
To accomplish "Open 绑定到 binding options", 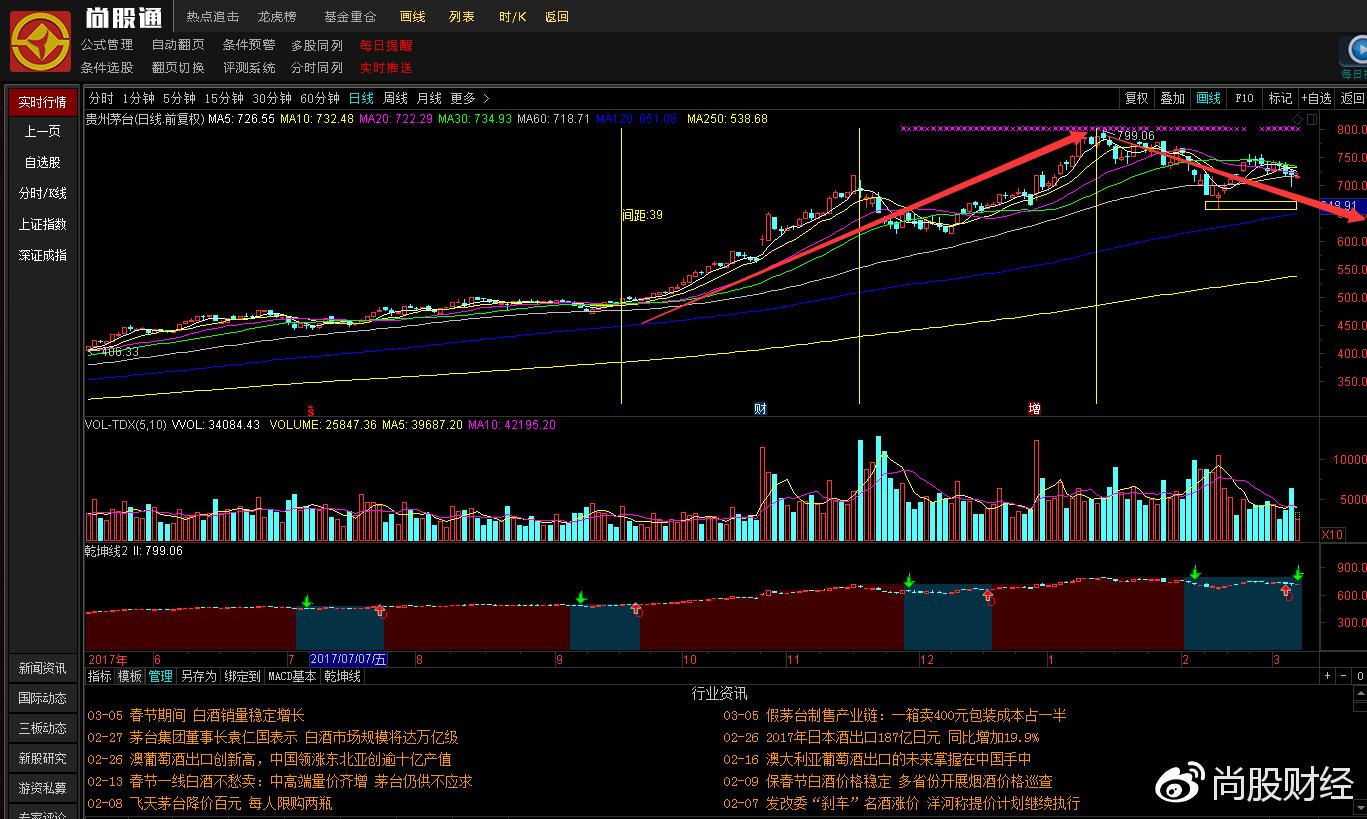I will [242, 676].
